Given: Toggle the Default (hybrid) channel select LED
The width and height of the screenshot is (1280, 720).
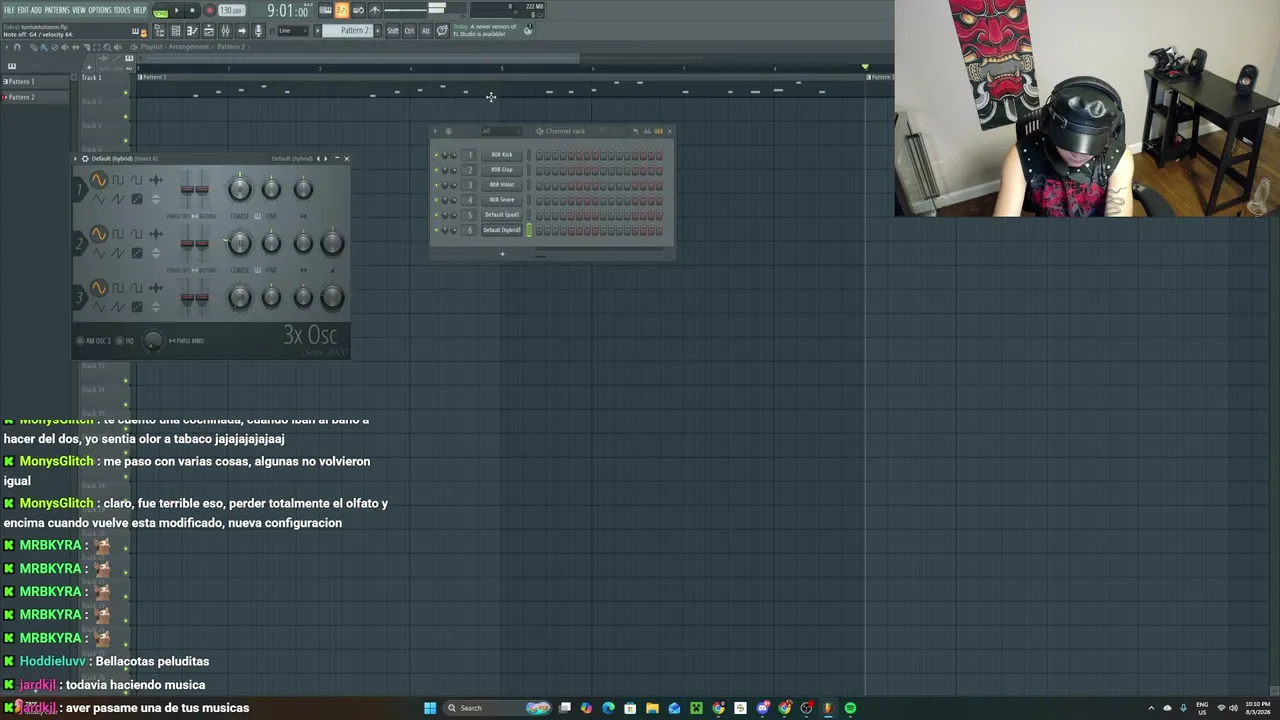Looking at the screenshot, I should (x=529, y=230).
